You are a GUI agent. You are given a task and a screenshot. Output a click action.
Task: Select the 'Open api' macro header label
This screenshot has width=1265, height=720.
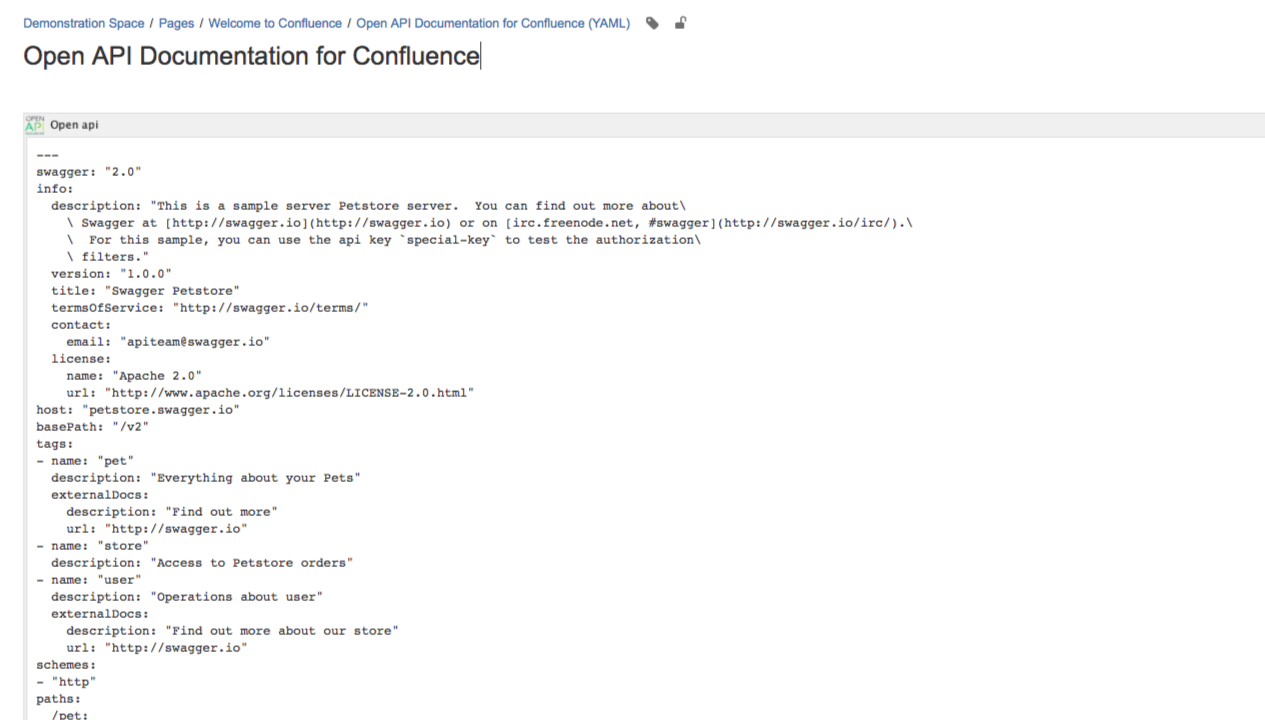74,125
